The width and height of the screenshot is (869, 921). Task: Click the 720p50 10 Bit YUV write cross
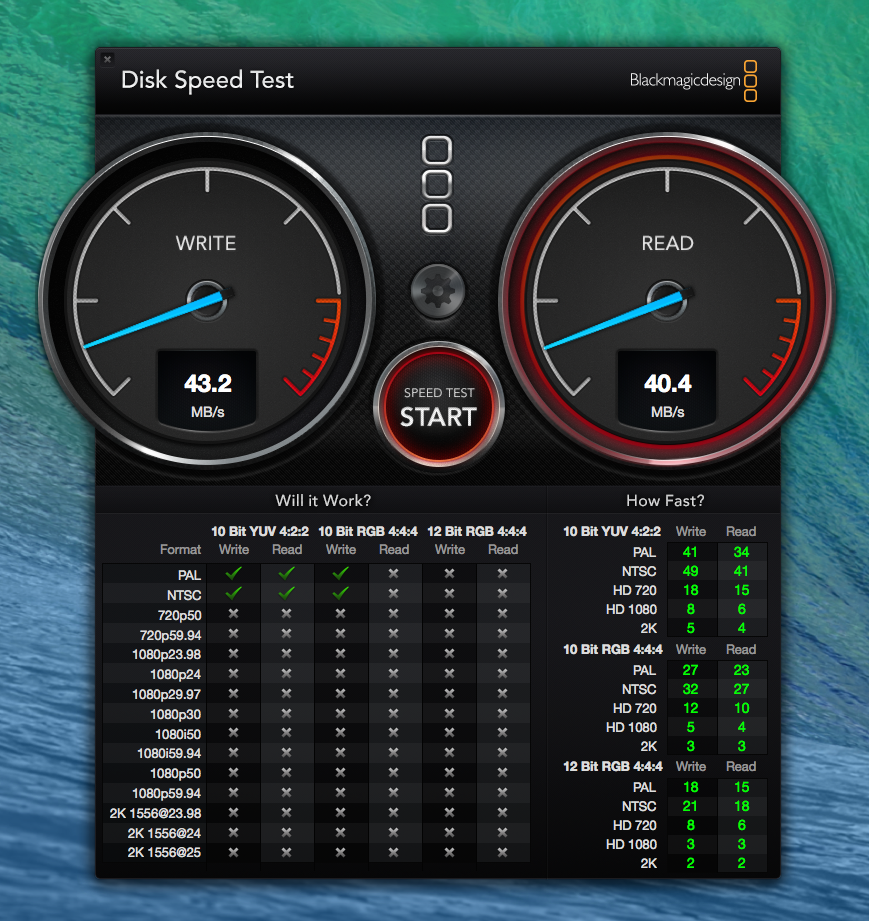point(233,613)
